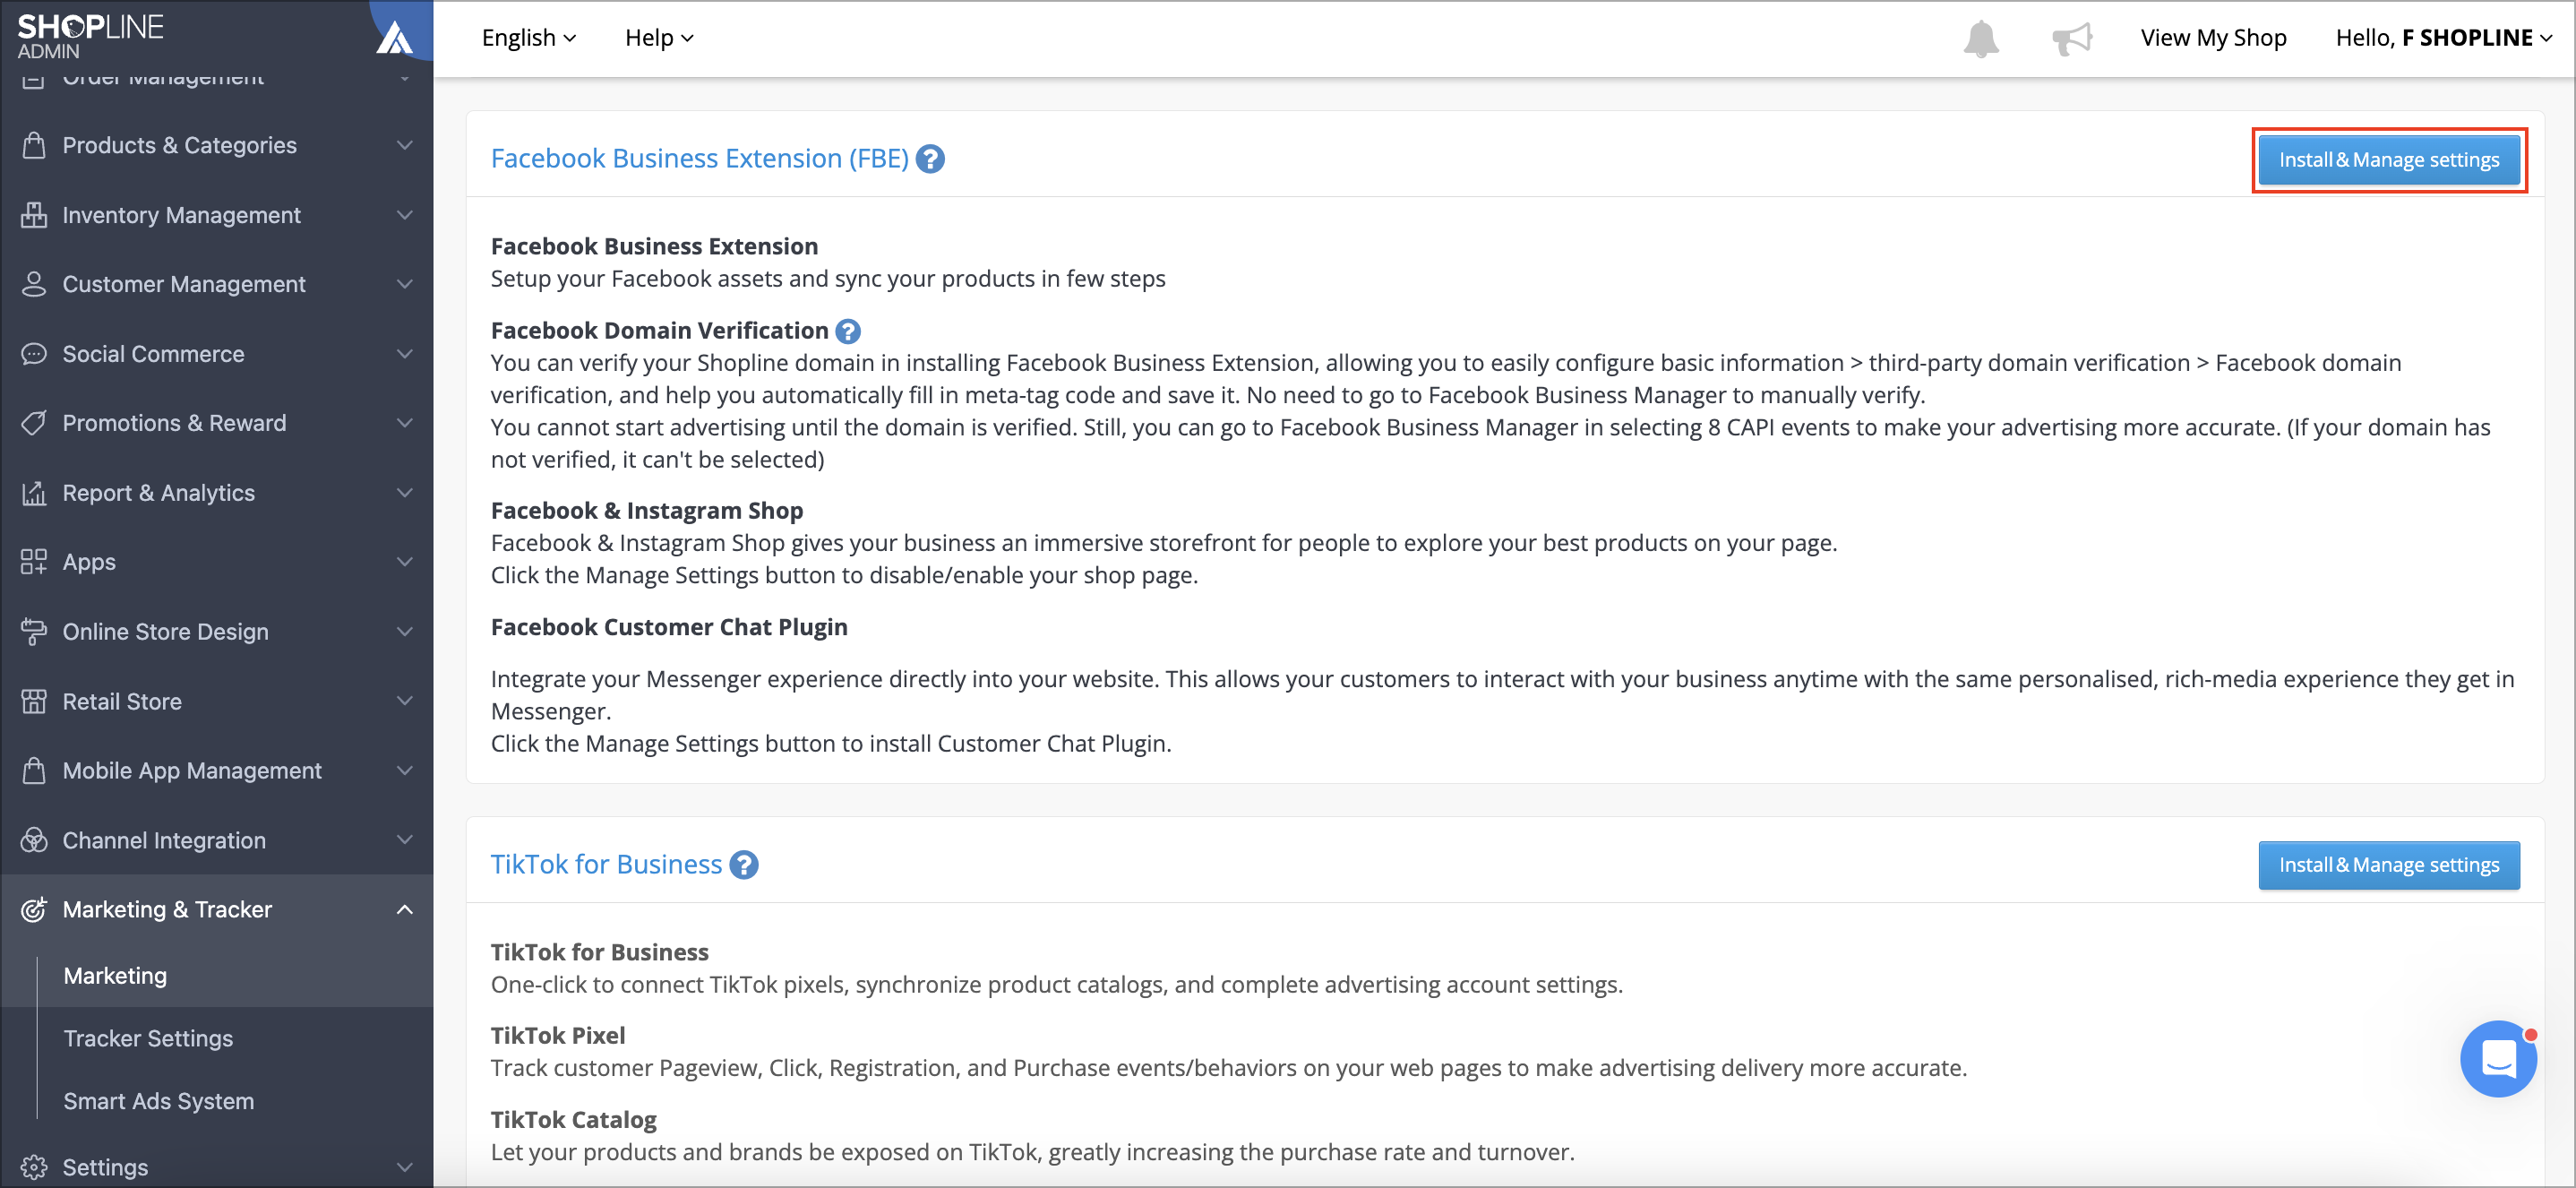Click the Facebook Customer Chat Plugin heading
This screenshot has width=2576, height=1188.
669,627
